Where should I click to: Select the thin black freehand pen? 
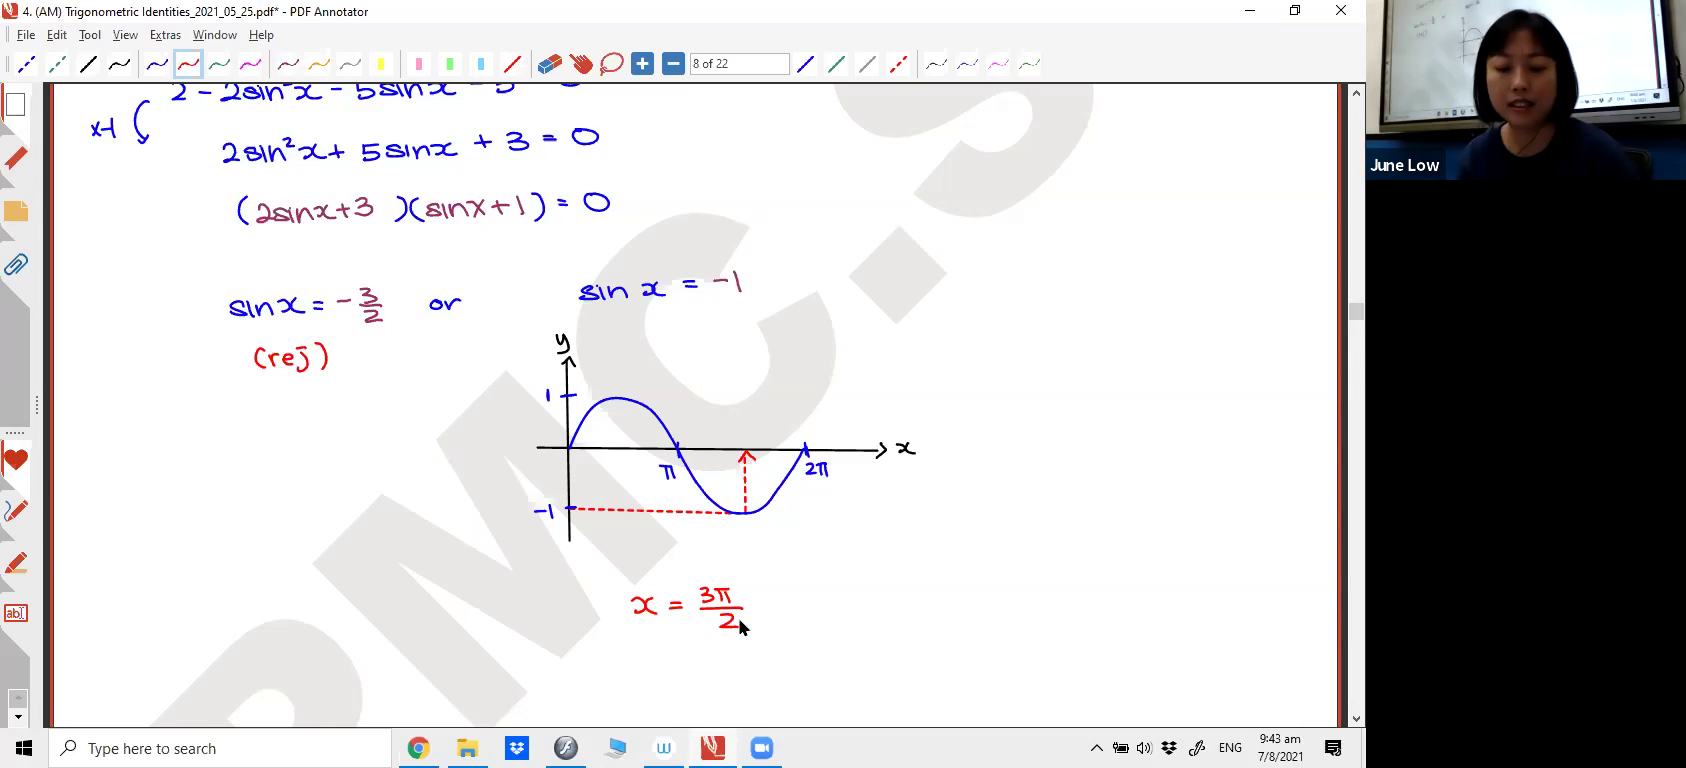tap(936, 64)
